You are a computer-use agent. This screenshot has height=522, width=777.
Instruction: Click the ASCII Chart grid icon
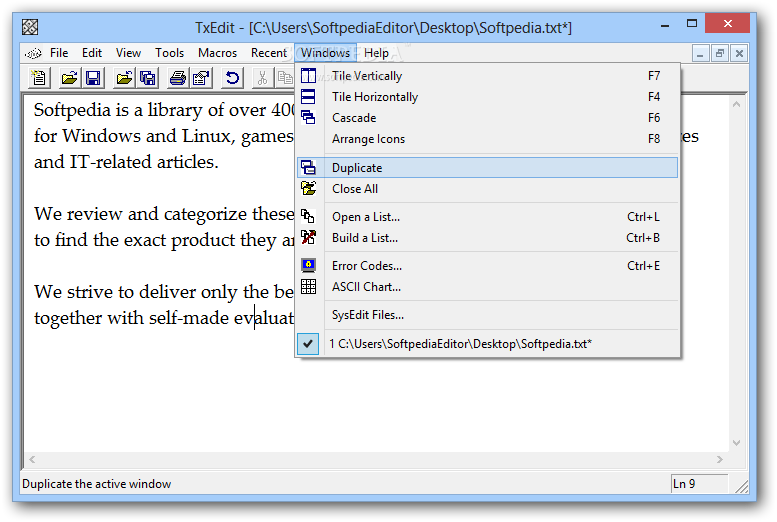[x=308, y=287]
